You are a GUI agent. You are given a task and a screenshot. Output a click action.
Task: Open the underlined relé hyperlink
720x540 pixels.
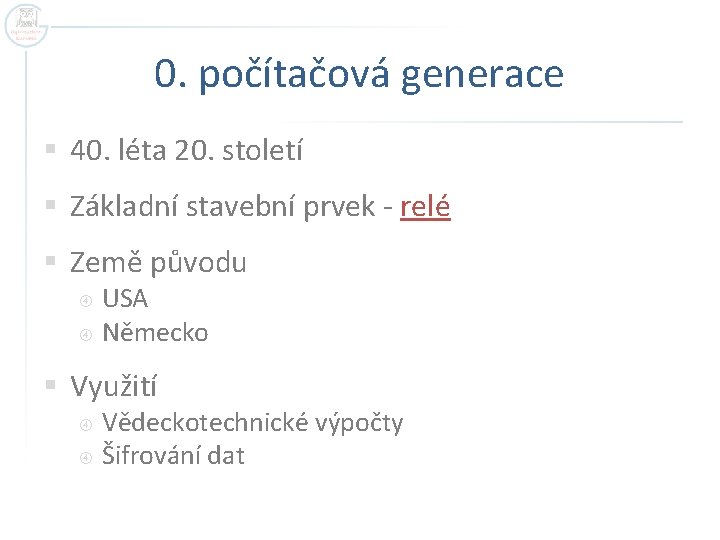pos(425,207)
